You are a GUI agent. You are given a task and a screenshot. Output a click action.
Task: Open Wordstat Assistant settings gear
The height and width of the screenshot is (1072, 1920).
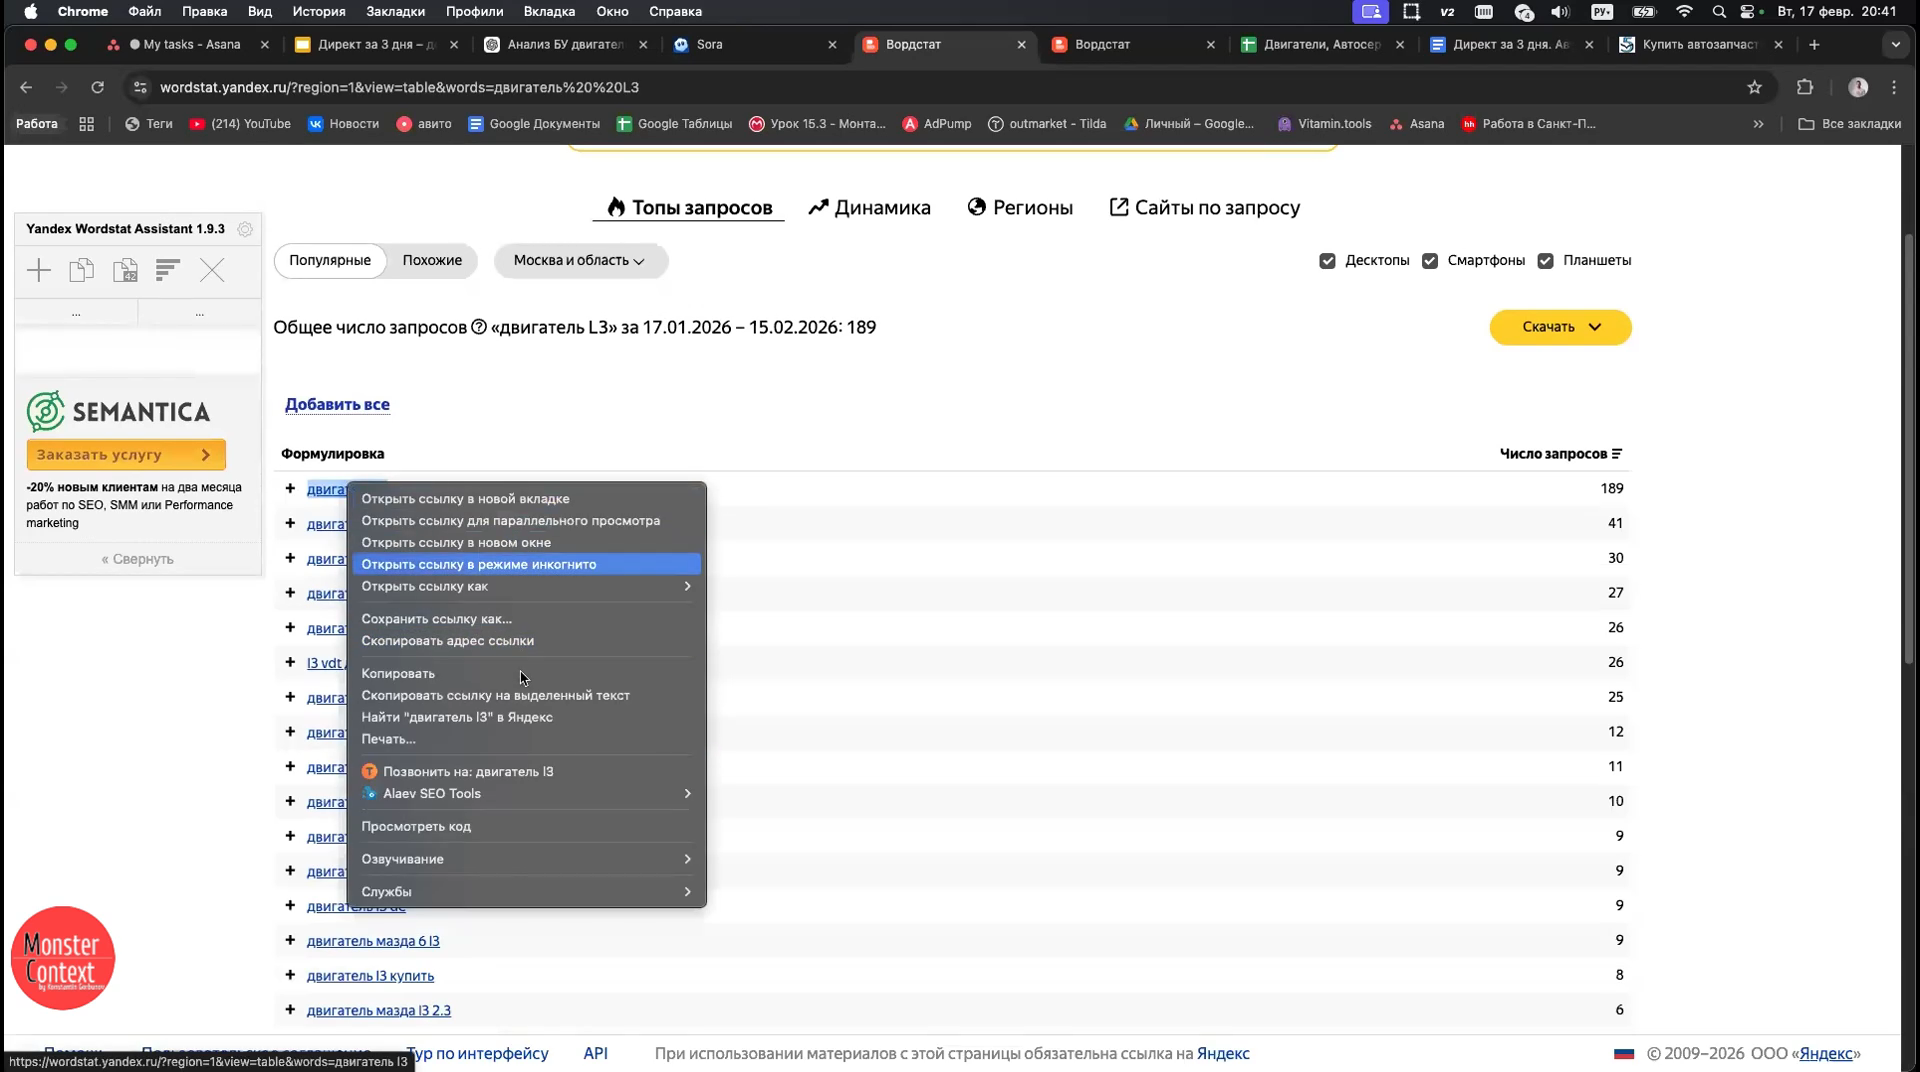coord(245,229)
